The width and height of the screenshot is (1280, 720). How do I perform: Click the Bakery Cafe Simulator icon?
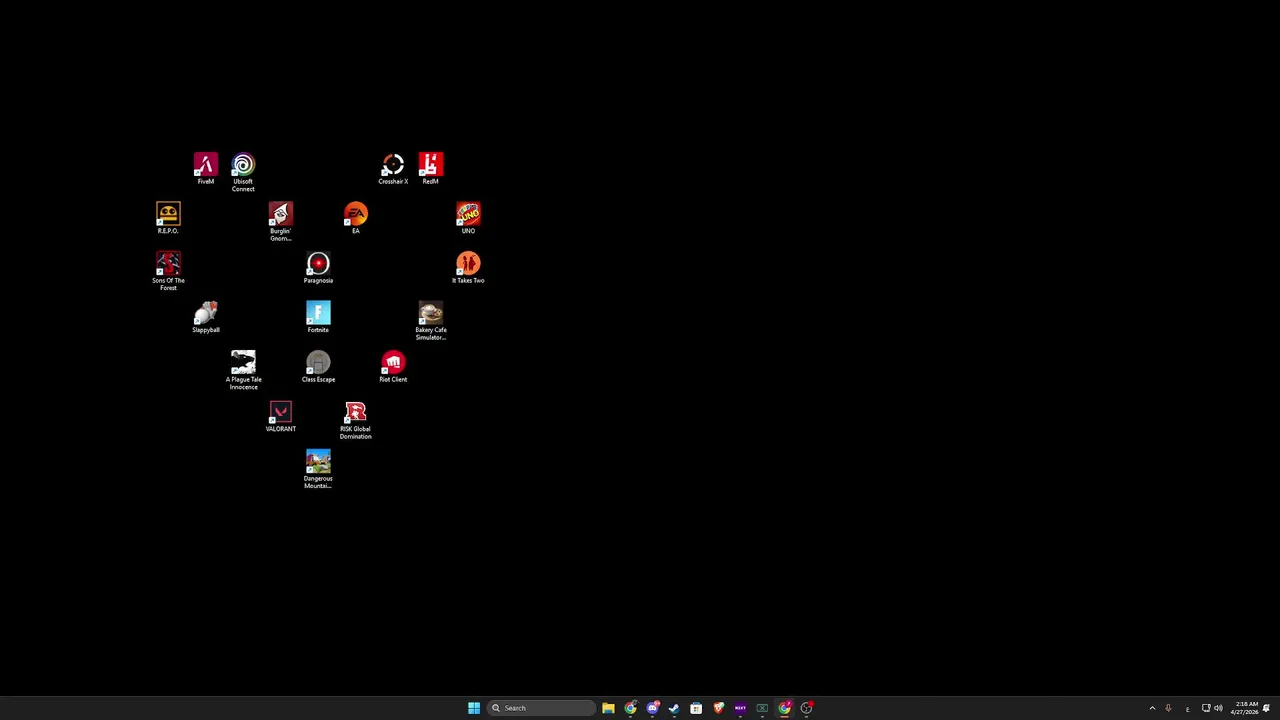tap(430, 321)
